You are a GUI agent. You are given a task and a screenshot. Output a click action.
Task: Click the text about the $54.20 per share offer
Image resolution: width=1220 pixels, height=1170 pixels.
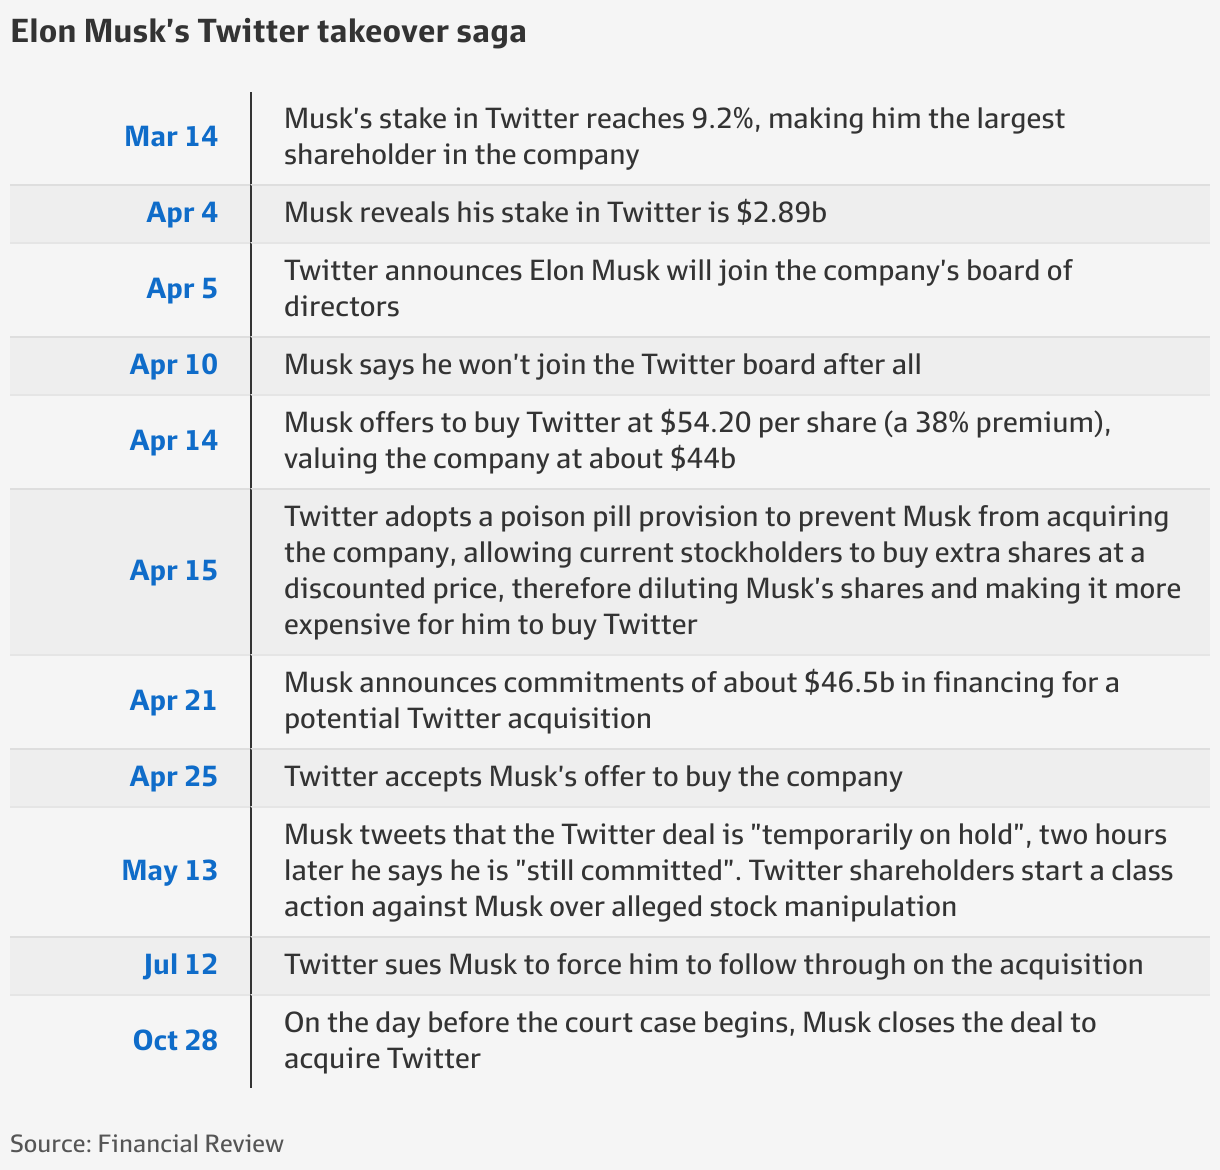tap(698, 440)
